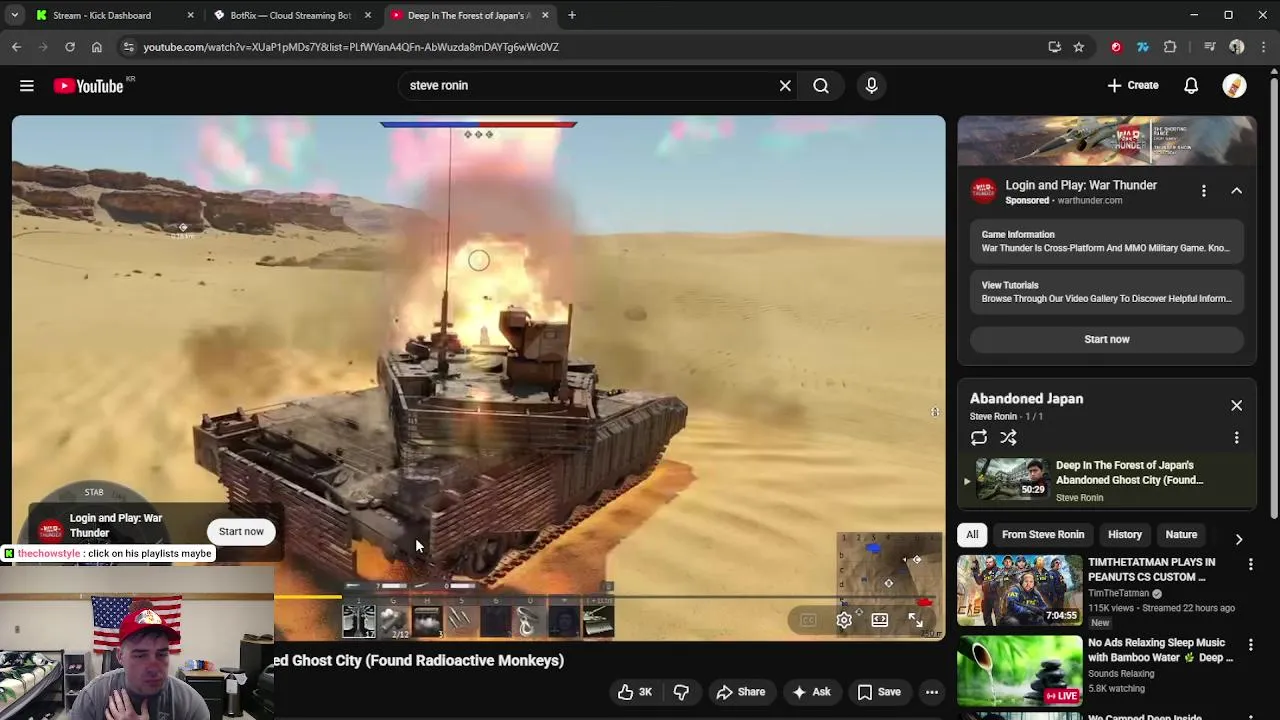This screenshot has height=720, width=1280.
Task: Select the Nature filter chip
Action: (1181, 535)
